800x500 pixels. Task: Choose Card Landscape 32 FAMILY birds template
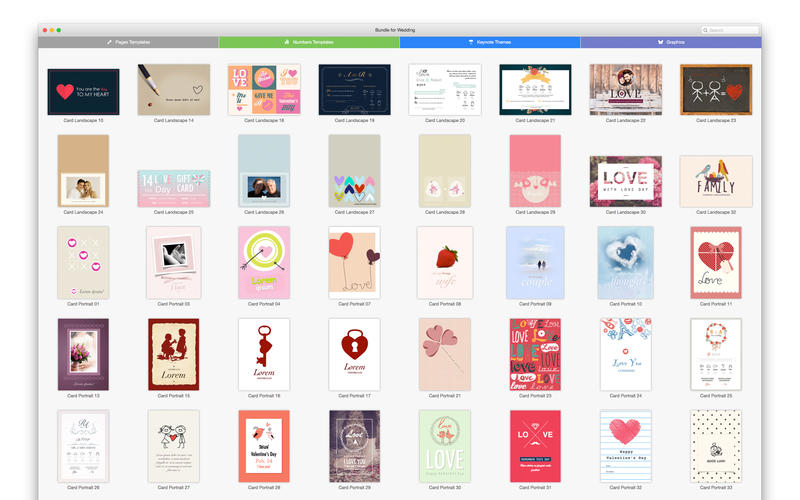716,182
